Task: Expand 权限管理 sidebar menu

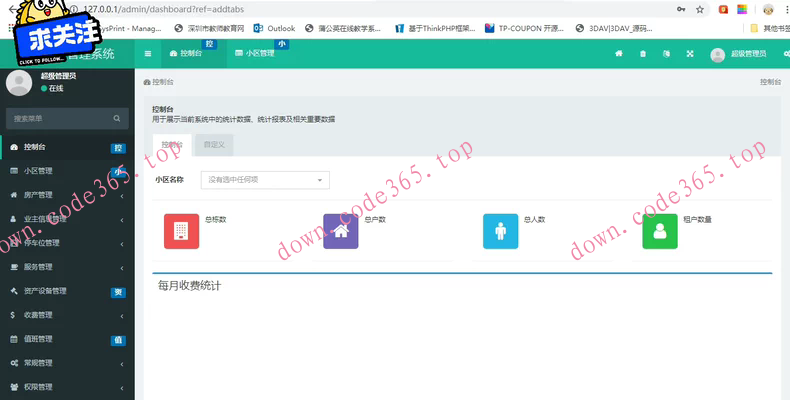Action: click(x=68, y=387)
